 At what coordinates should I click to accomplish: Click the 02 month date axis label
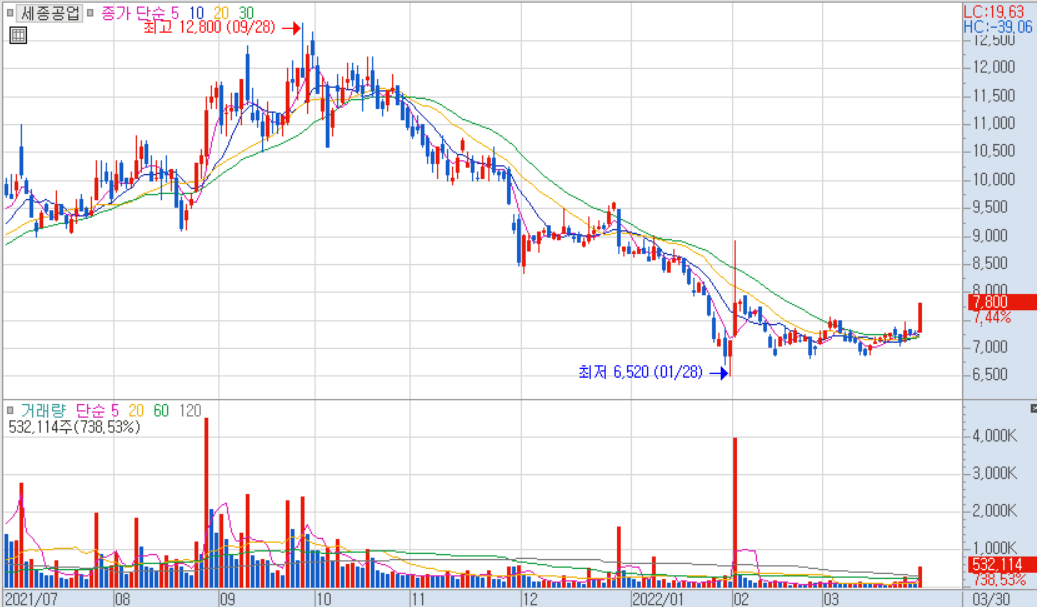(741, 599)
